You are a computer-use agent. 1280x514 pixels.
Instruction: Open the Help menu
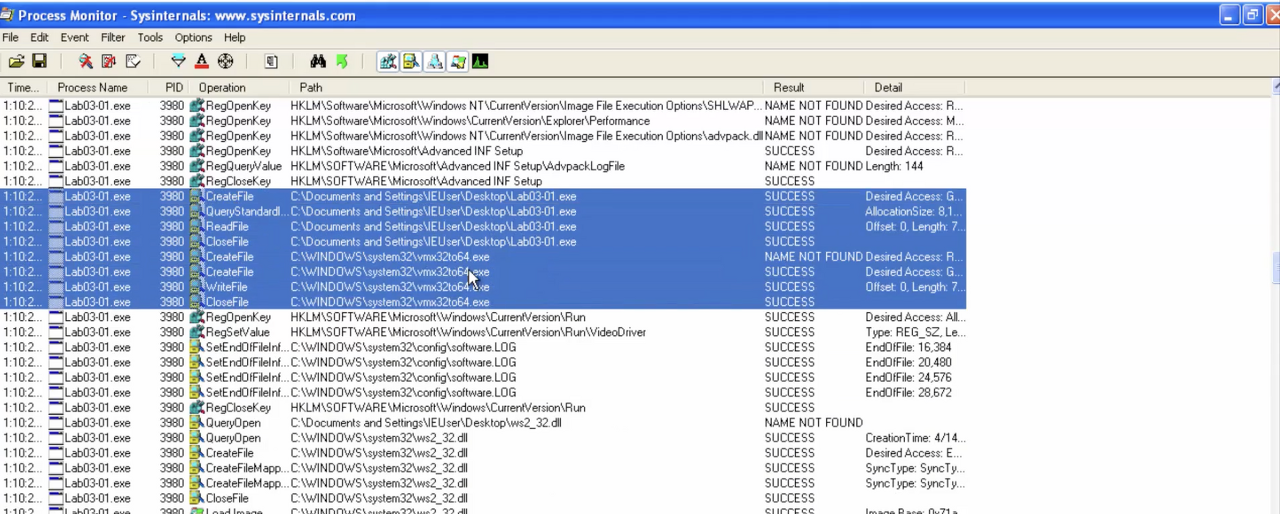pos(235,37)
